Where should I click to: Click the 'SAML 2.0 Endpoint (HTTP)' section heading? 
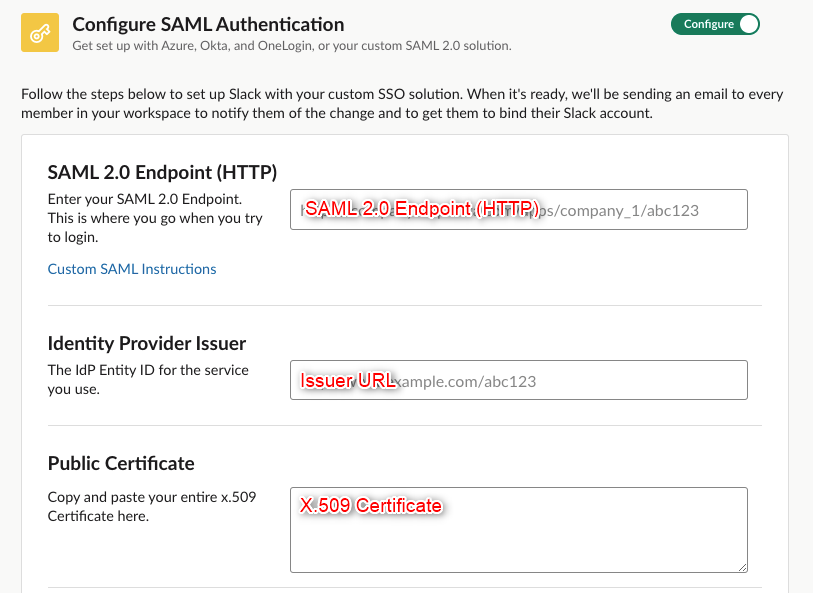click(x=162, y=172)
